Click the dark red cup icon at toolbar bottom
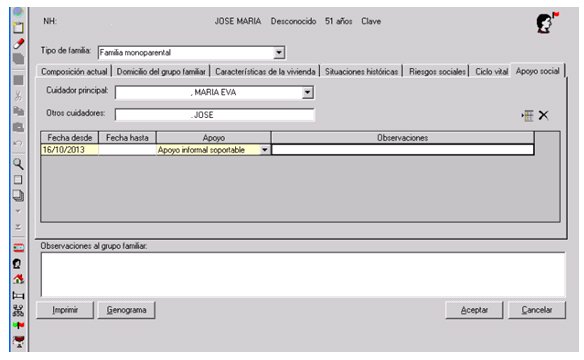This screenshot has width=584, height=360. click(x=19, y=341)
